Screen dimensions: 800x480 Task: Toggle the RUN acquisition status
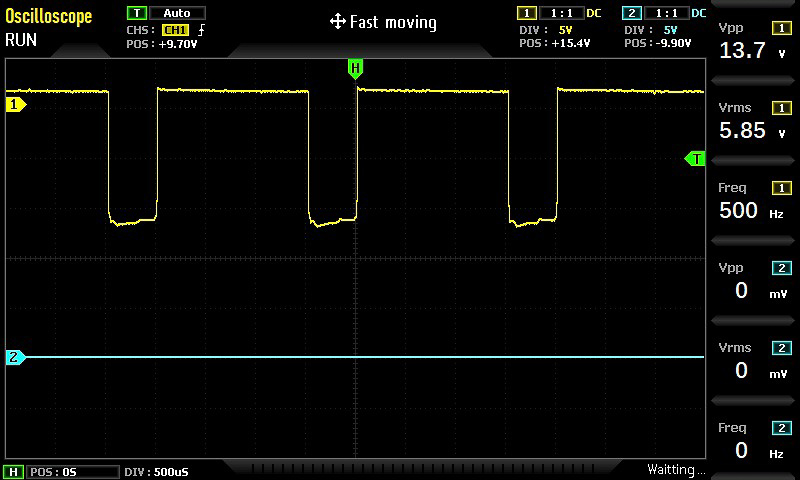[21, 40]
